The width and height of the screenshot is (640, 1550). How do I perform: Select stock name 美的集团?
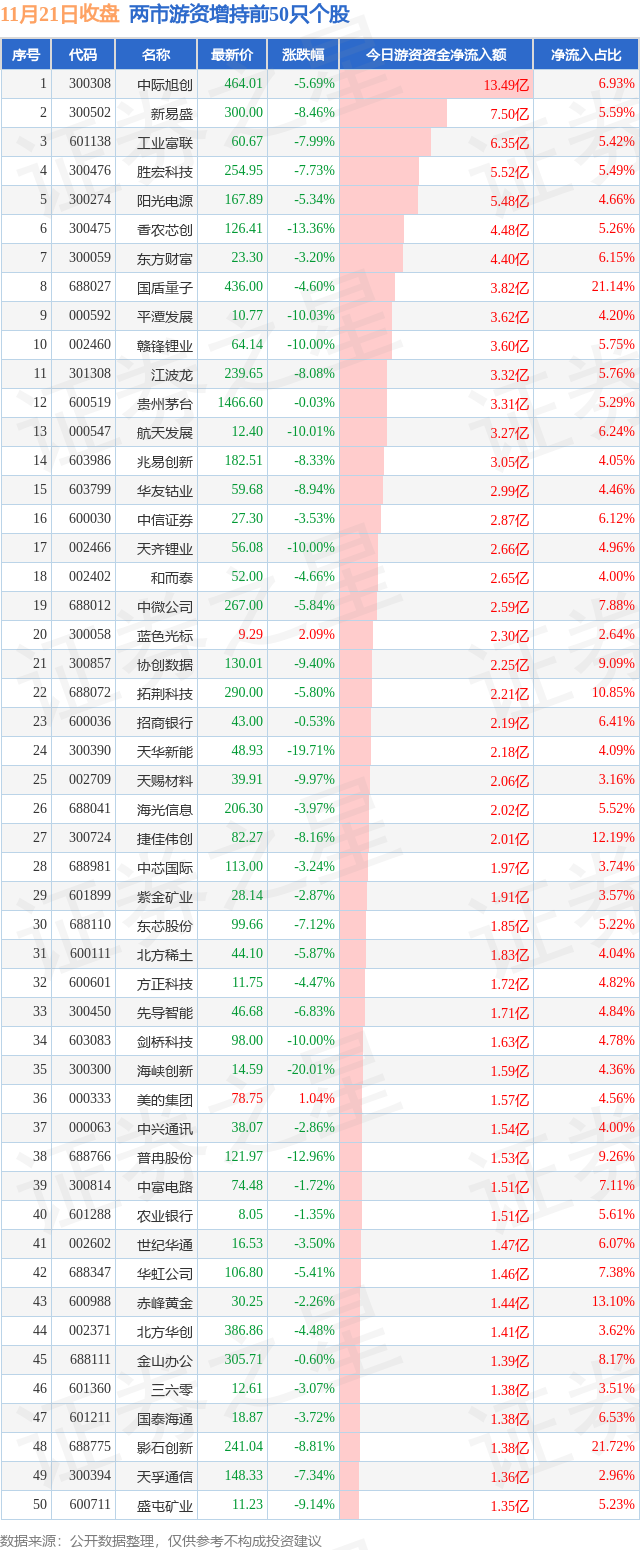click(165, 1100)
